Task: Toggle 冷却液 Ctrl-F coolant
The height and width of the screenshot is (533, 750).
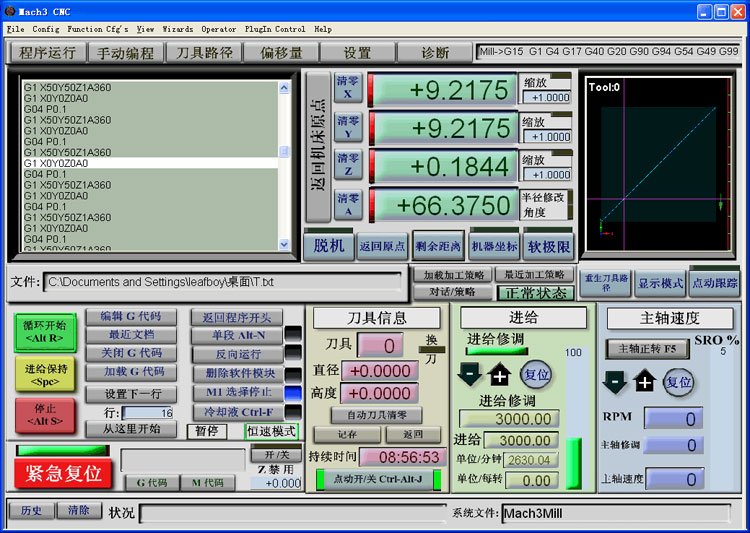Action: (x=237, y=411)
